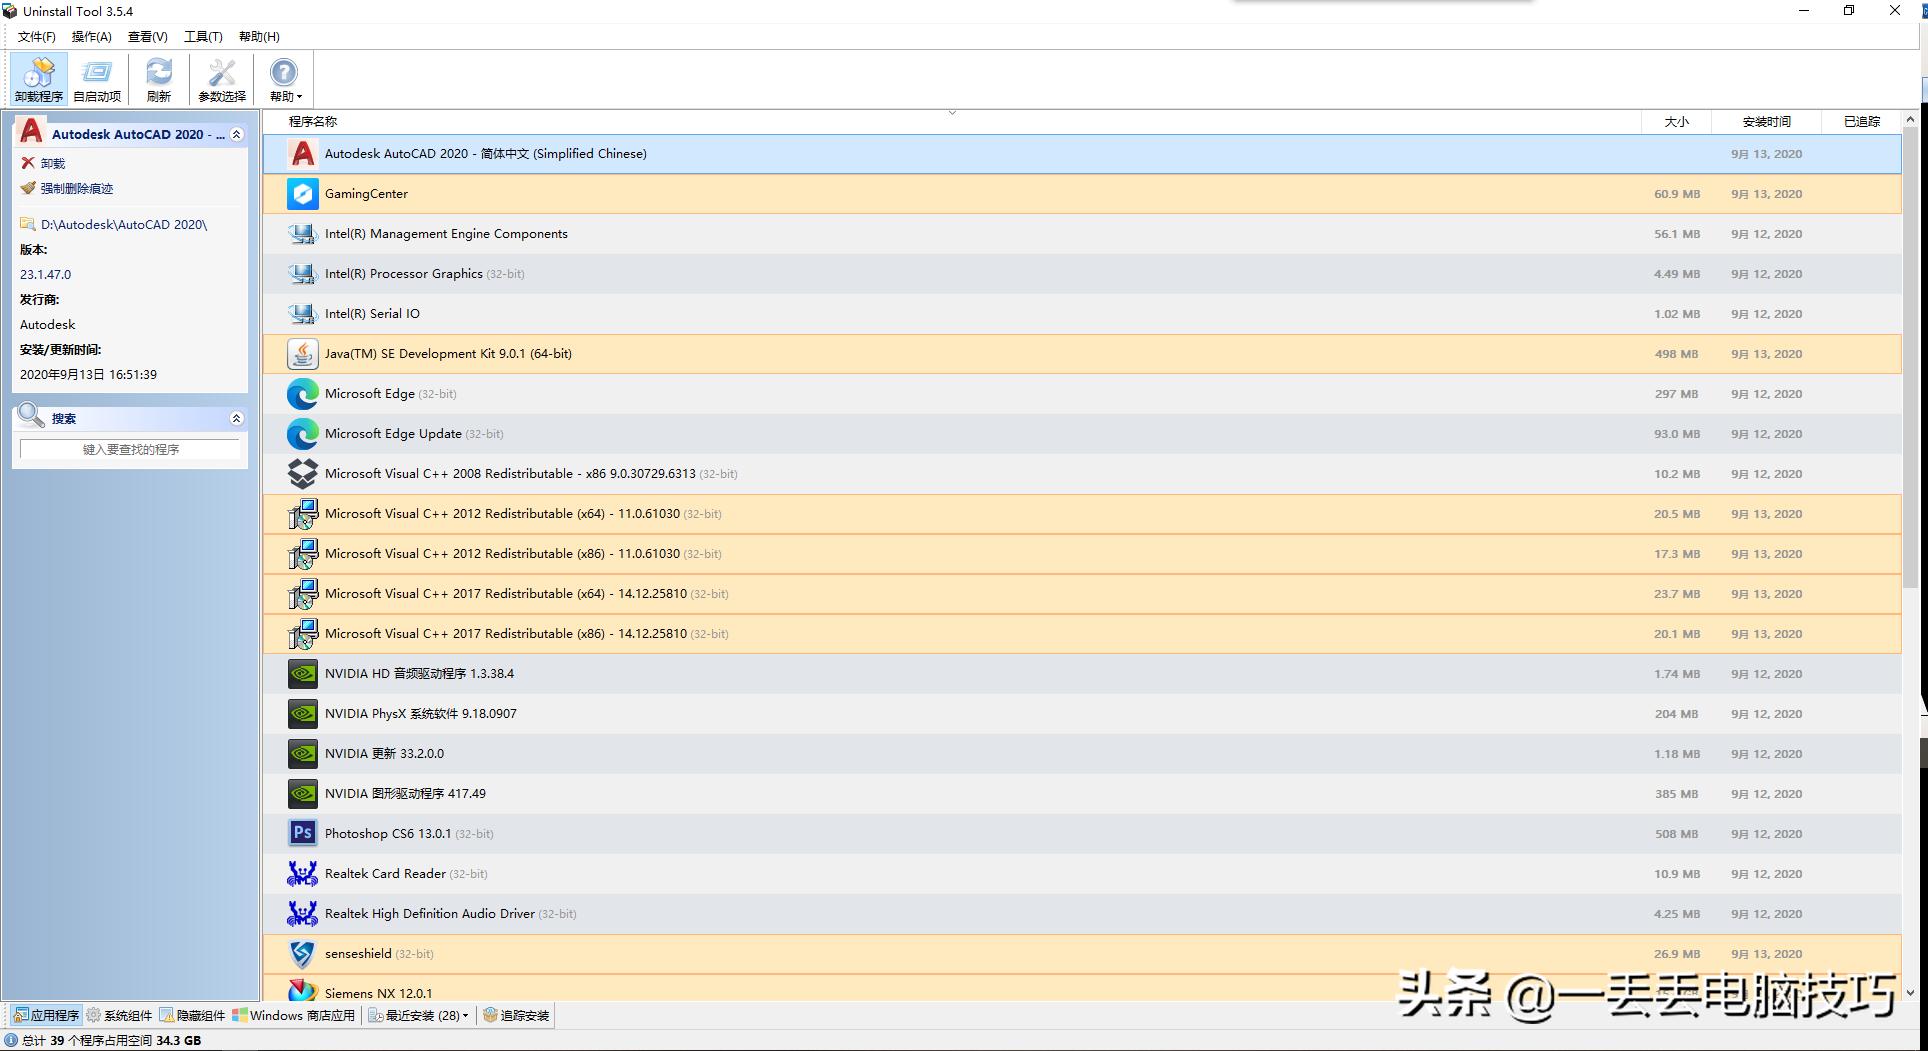
Task: Click the Visual C++ 2008 Redistributable icon
Action: 302,474
